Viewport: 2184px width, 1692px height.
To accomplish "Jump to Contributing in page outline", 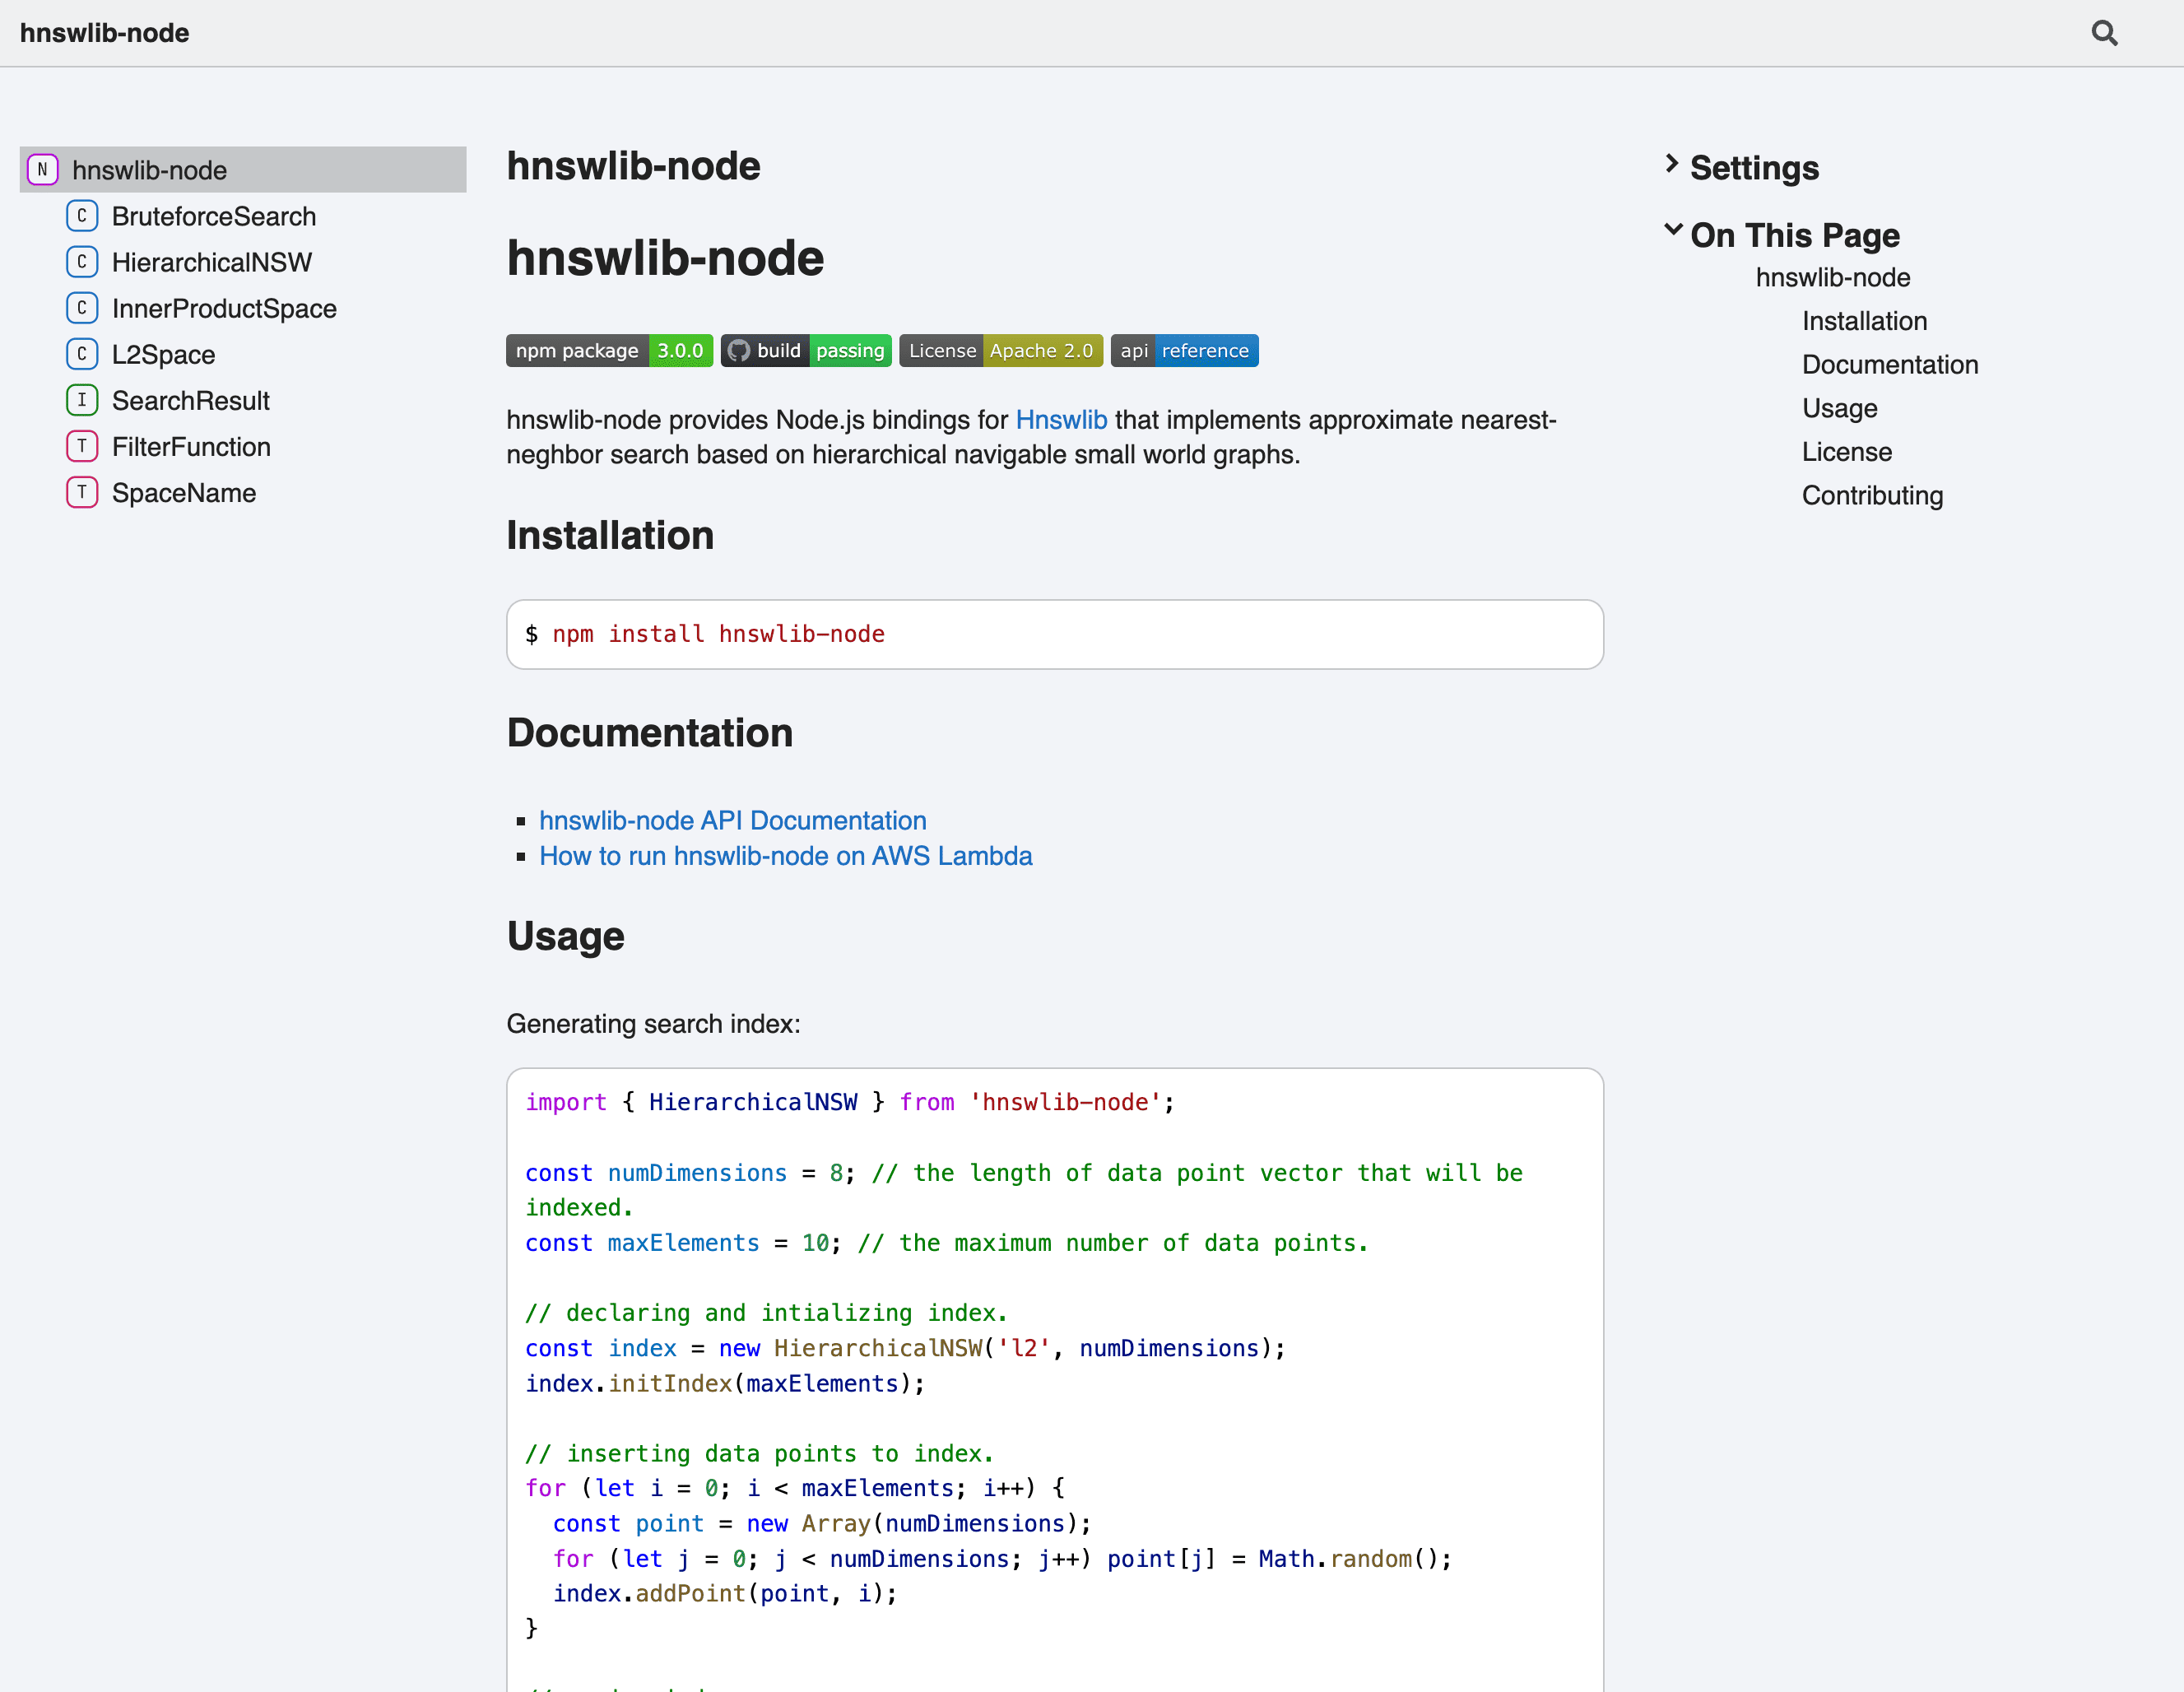I will pyautogui.click(x=1872, y=495).
